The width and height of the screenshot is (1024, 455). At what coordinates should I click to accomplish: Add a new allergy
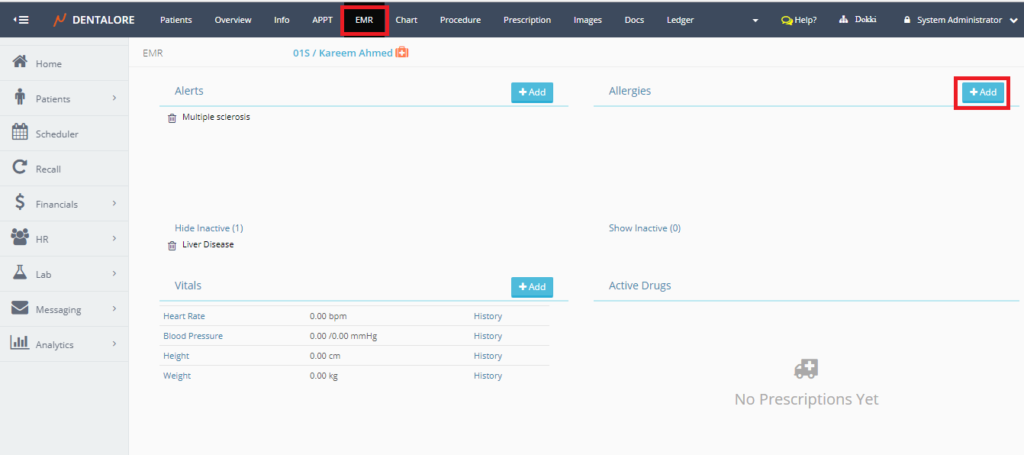[x=982, y=92]
